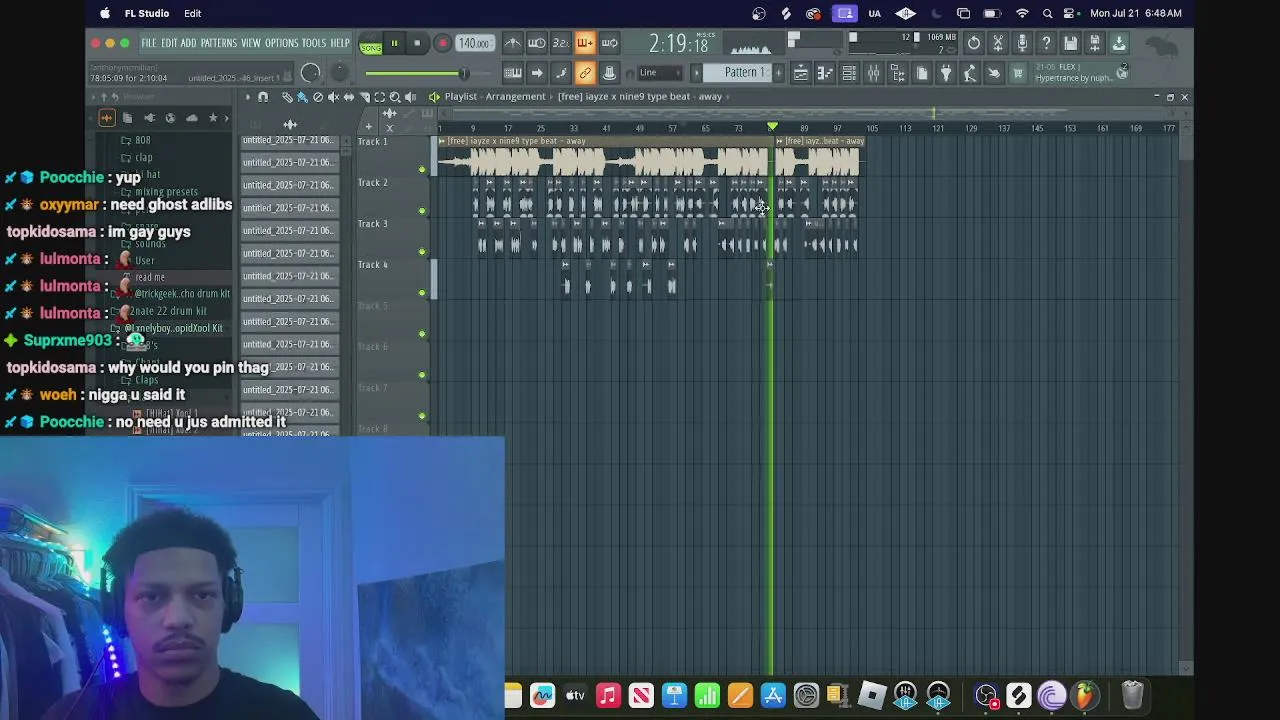Select the playlist zoom magnifier tool
Image resolution: width=1280 pixels, height=720 pixels.
coord(395,97)
